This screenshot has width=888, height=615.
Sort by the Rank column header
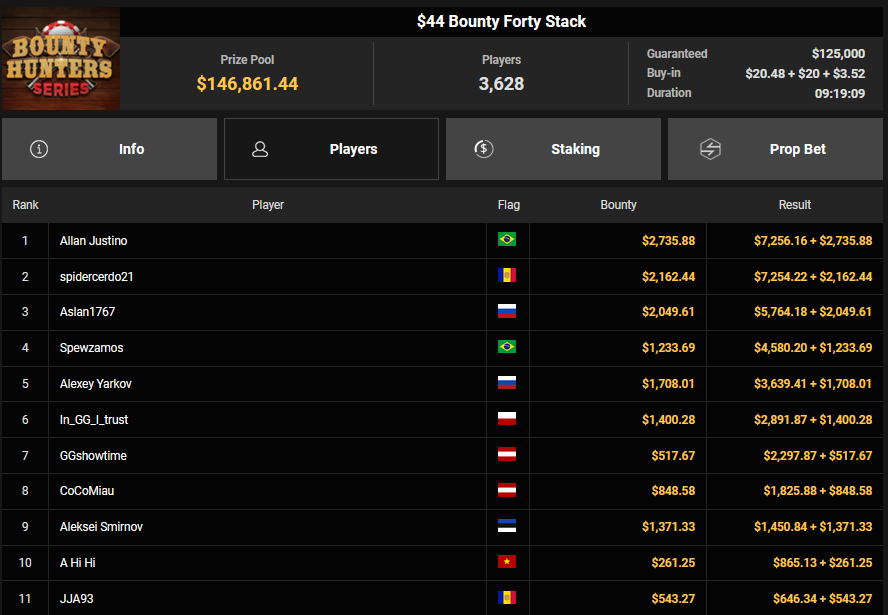click(25, 205)
